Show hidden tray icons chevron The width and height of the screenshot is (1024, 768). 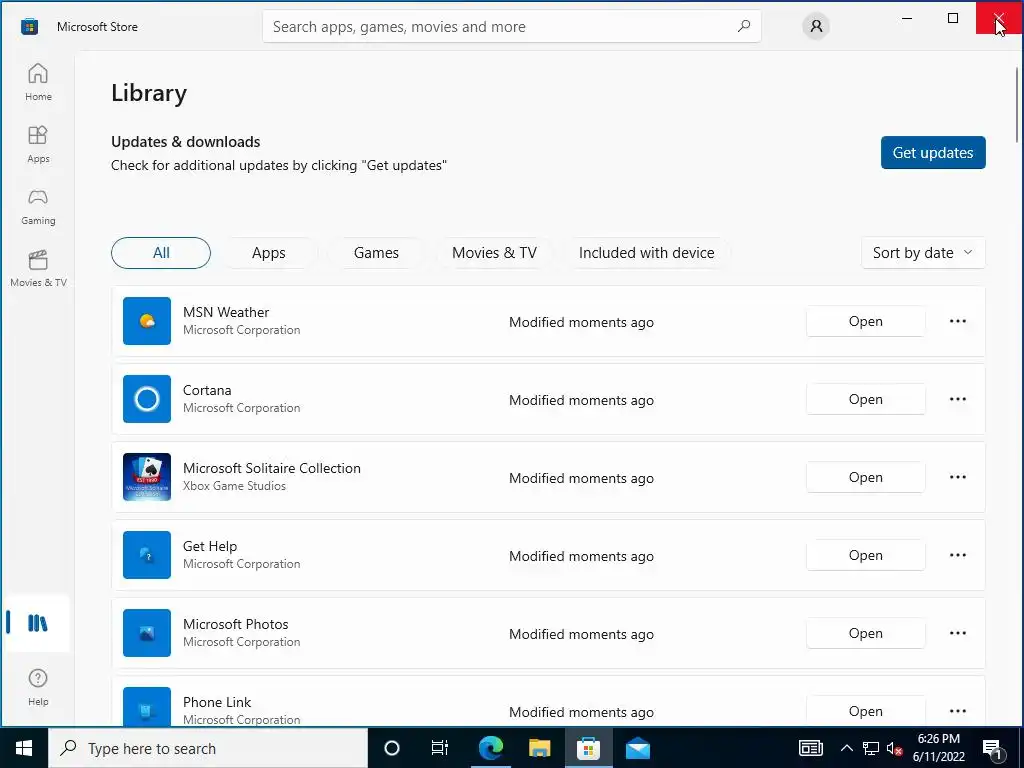(x=846, y=748)
